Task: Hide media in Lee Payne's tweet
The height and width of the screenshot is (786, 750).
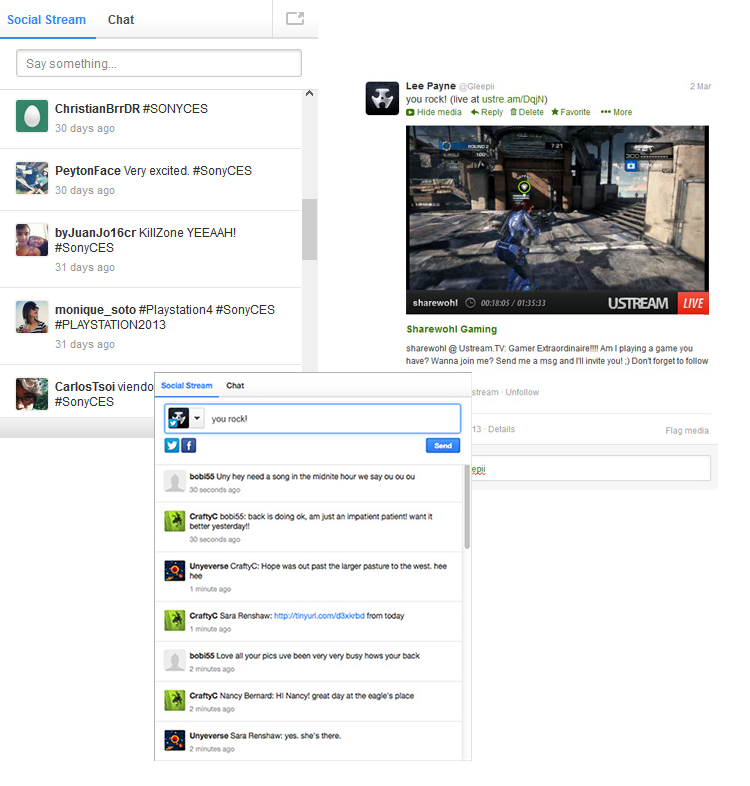Action: click(x=434, y=112)
